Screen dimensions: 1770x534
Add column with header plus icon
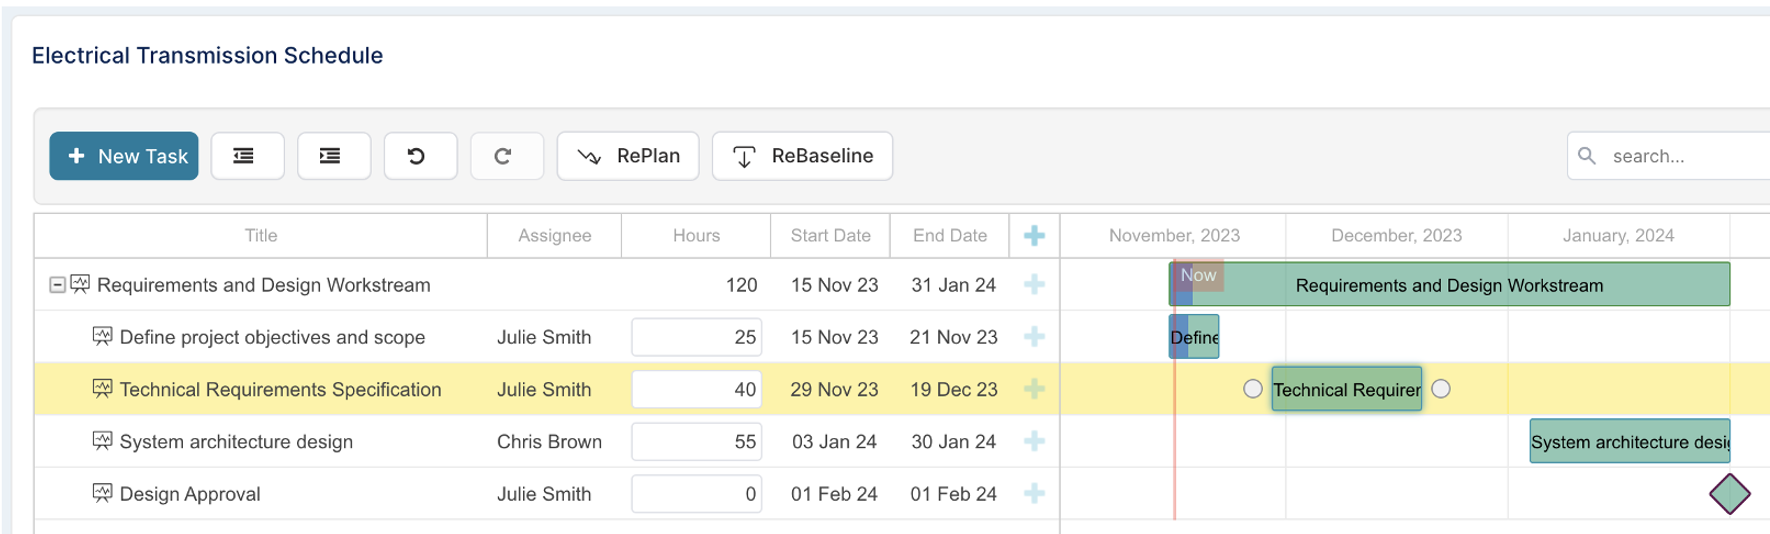coord(1034,236)
